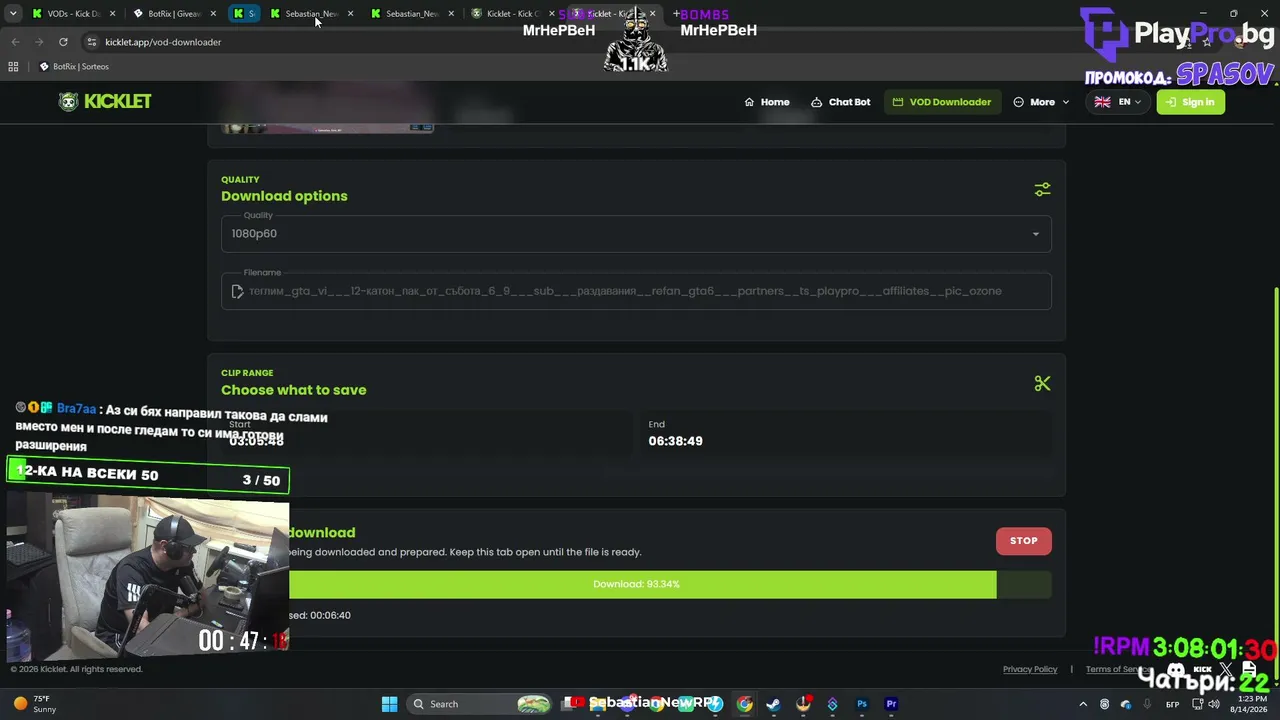Open Google Chrome from the taskbar
The image size is (1280, 720).
(x=745, y=704)
